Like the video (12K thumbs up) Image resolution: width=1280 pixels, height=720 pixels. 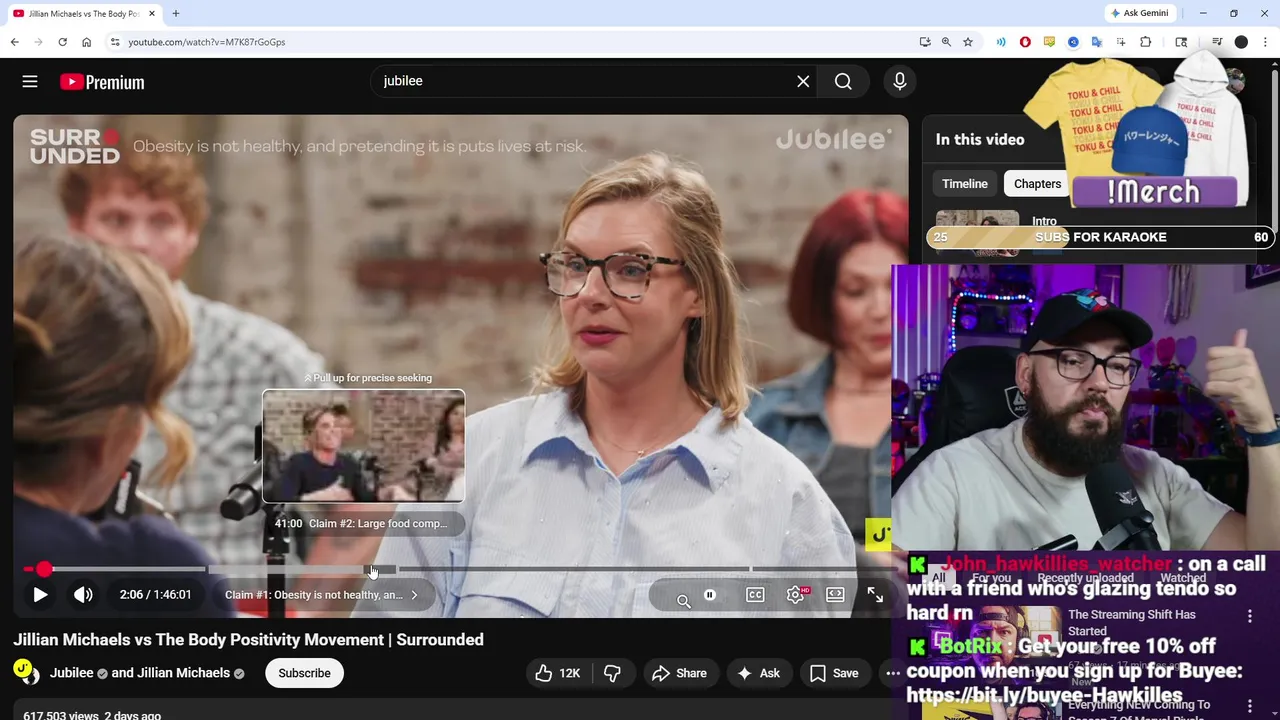558,673
